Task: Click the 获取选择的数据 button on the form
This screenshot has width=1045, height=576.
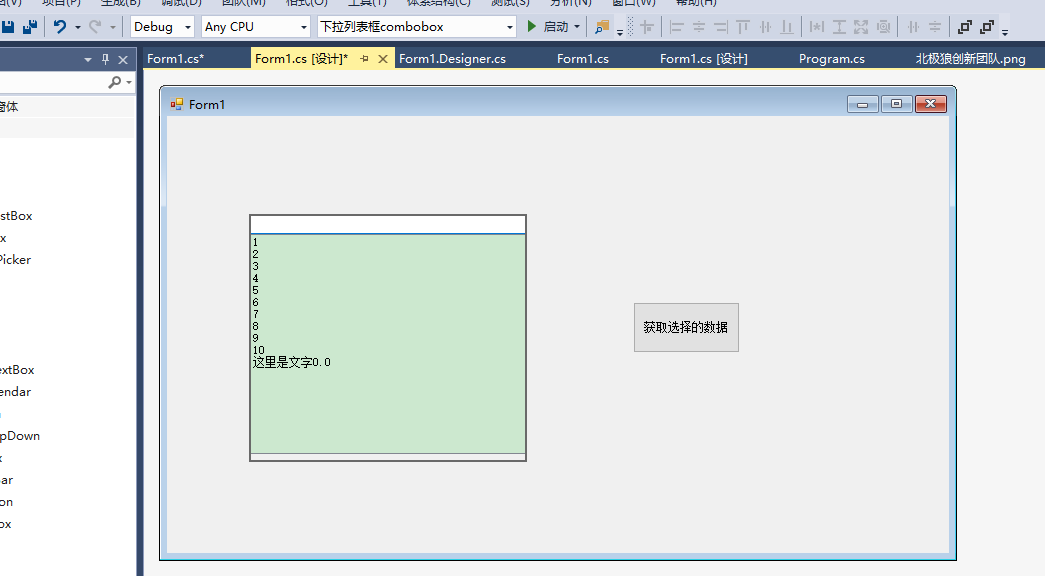Action: [x=686, y=327]
